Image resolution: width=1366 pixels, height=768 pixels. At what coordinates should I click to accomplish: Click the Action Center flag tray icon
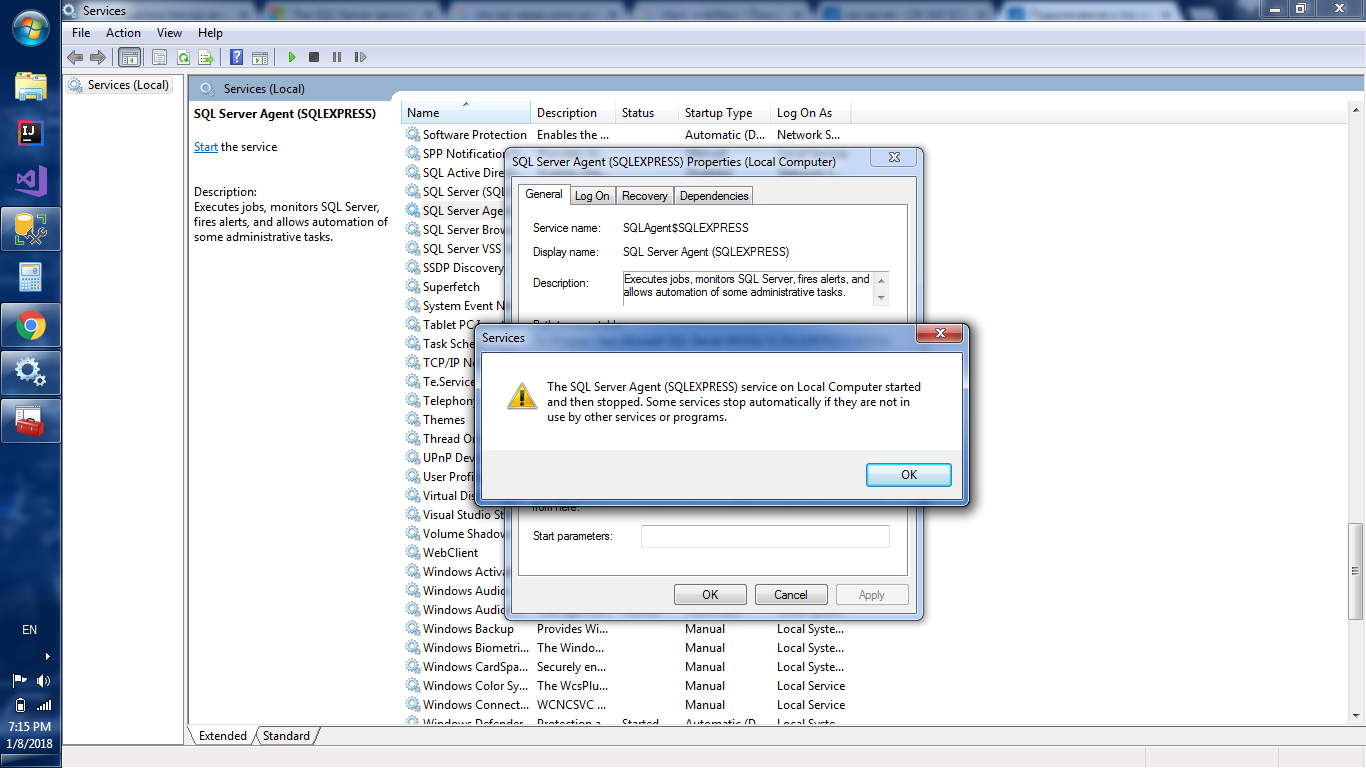[19, 681]
